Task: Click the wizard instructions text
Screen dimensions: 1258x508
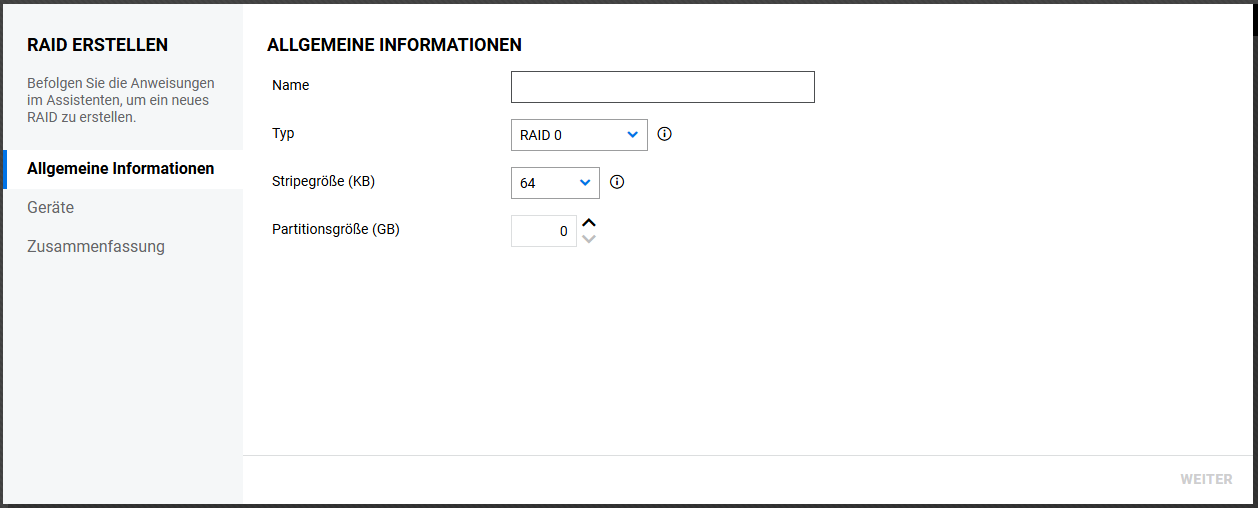Action: tap(120, 100)
